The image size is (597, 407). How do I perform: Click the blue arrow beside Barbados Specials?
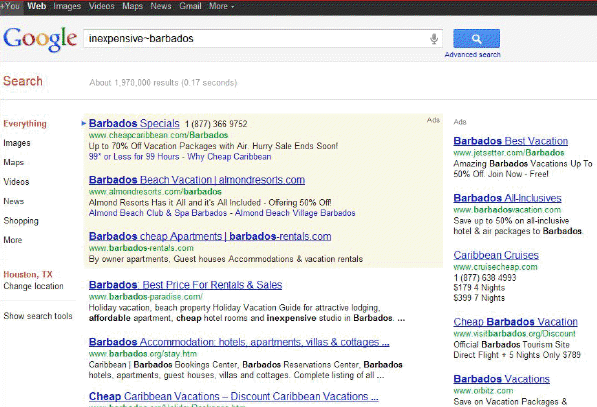pos(84,123)
